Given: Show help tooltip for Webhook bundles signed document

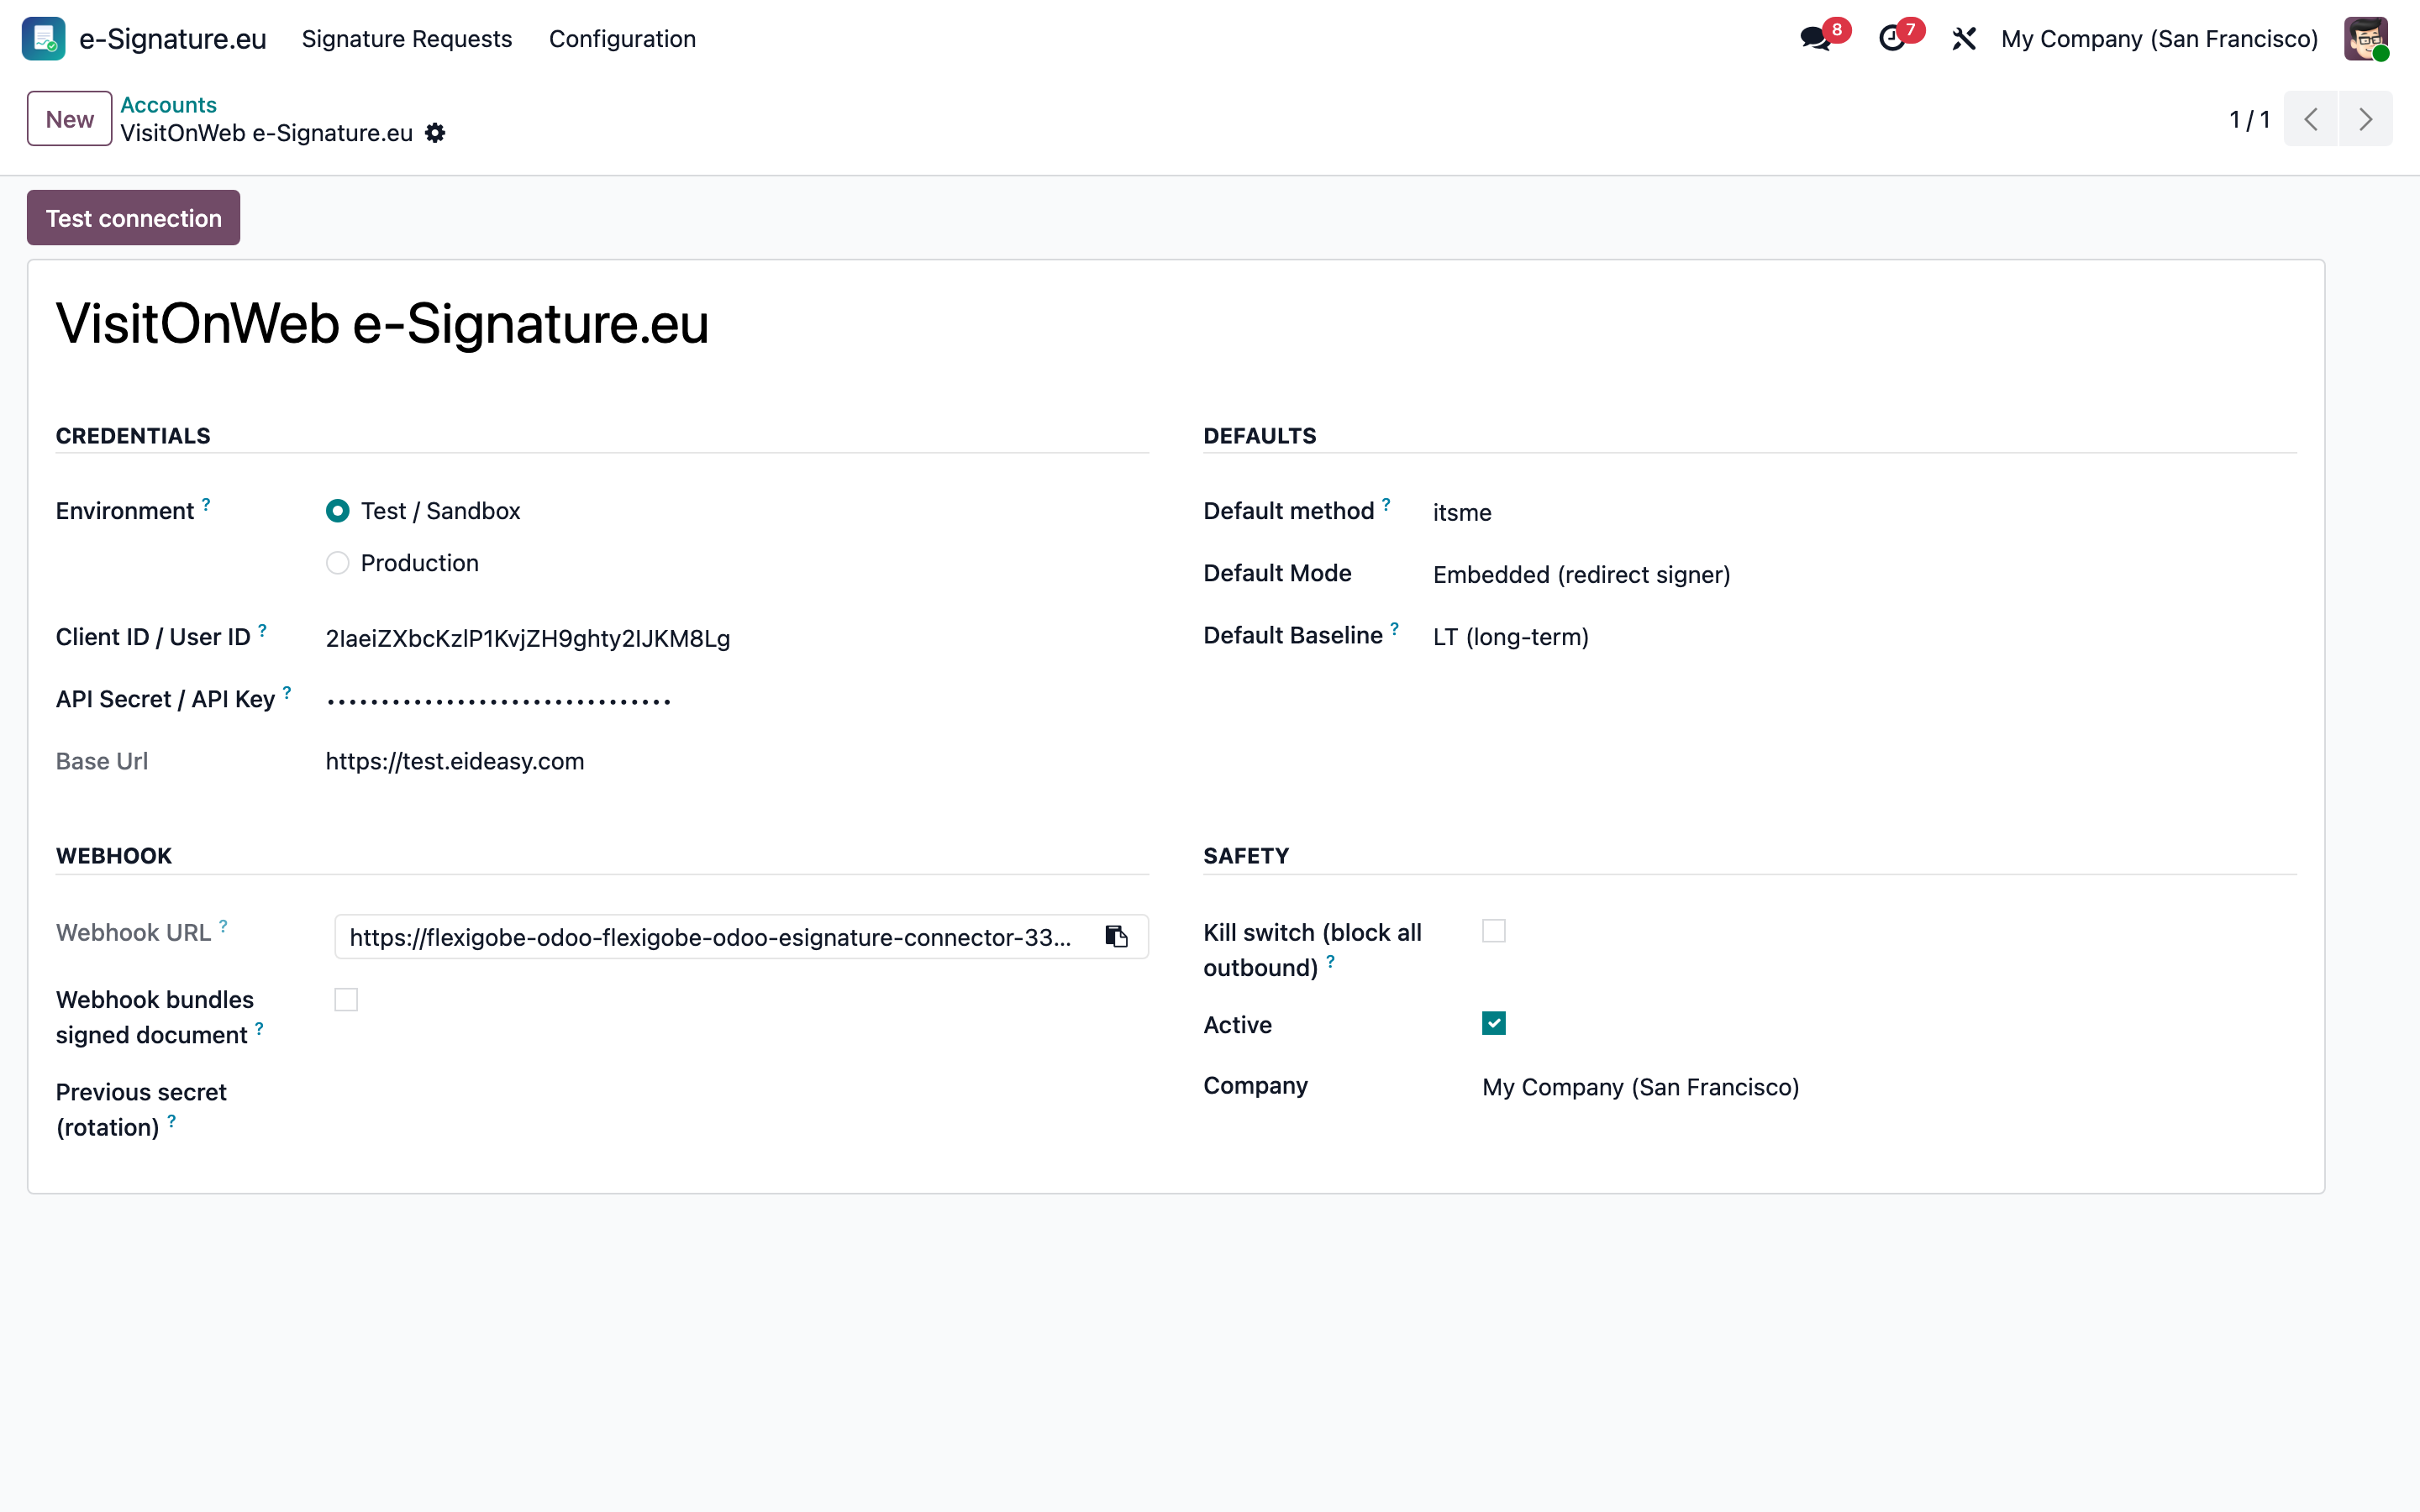Looking at the screenshot, I should (x=259, y=1028).
